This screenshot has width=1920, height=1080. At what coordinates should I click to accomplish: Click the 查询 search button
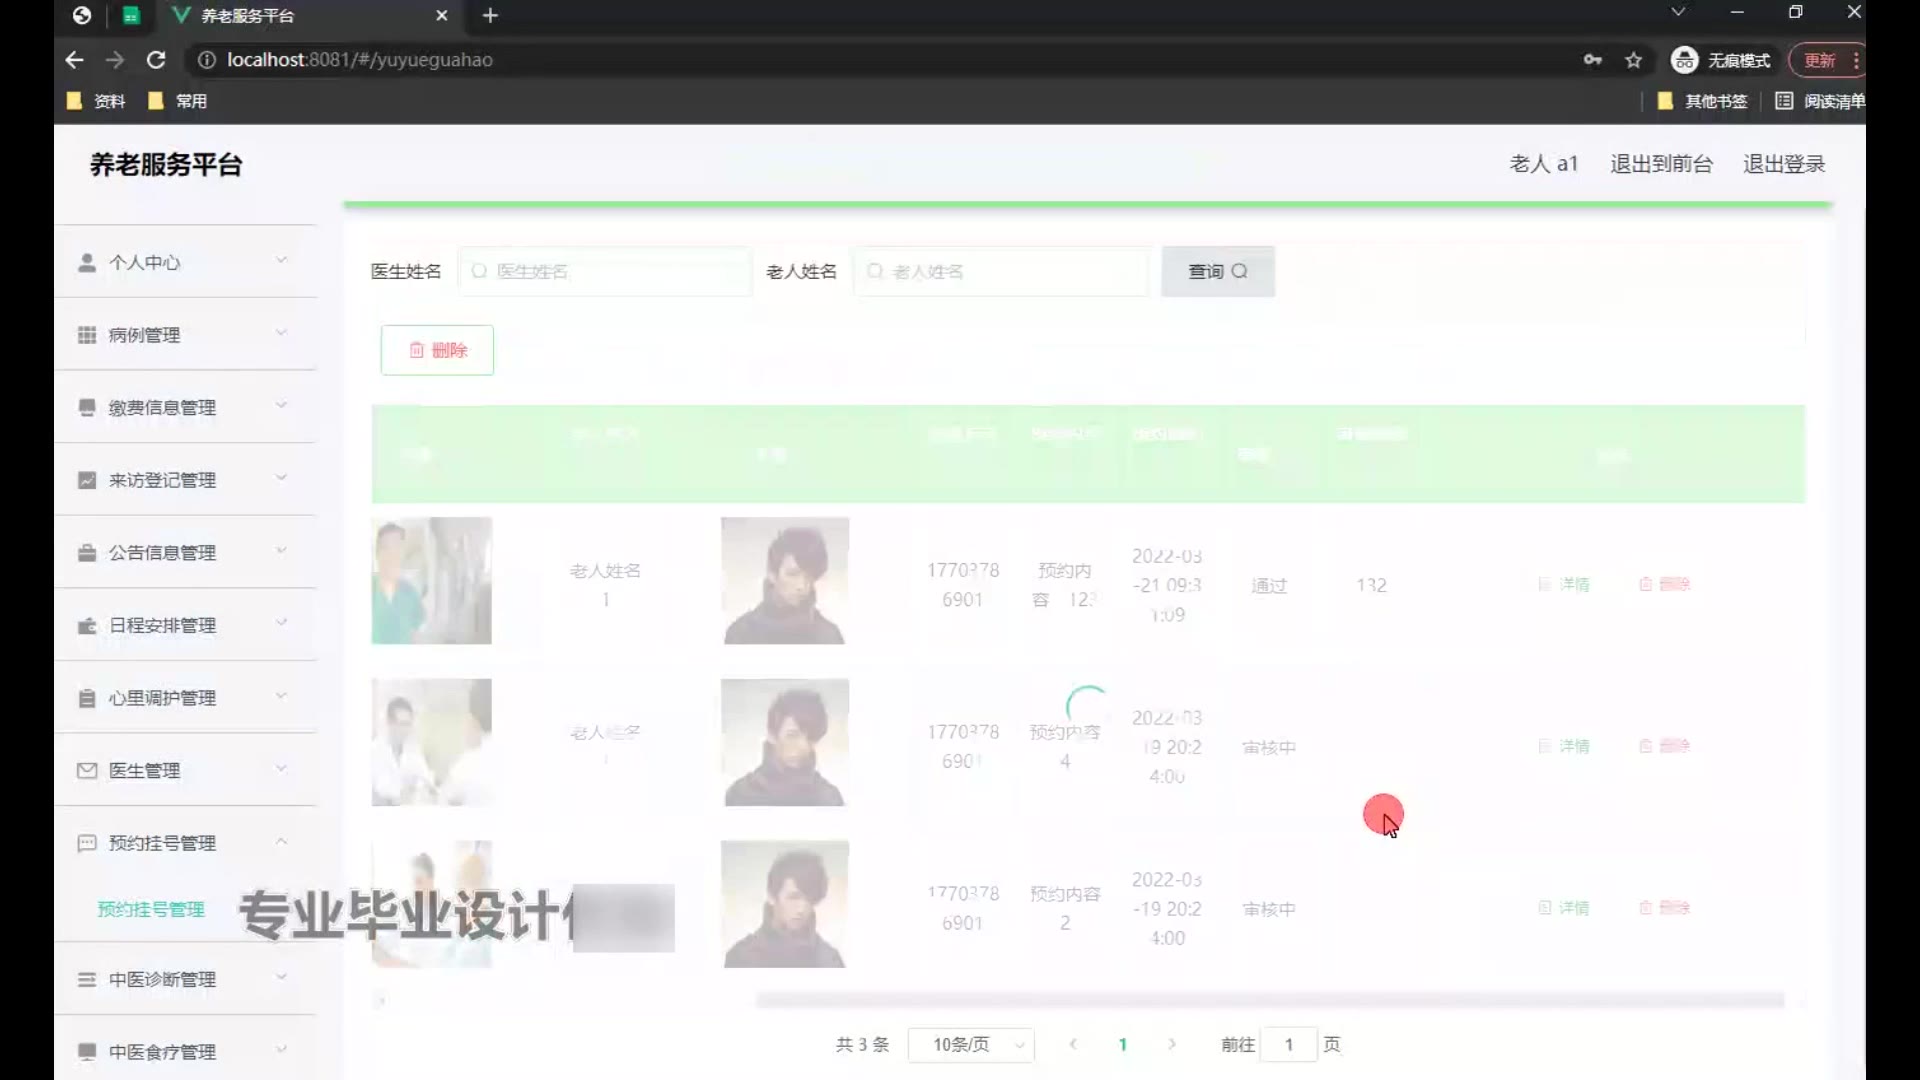(x=1217, y=271)
